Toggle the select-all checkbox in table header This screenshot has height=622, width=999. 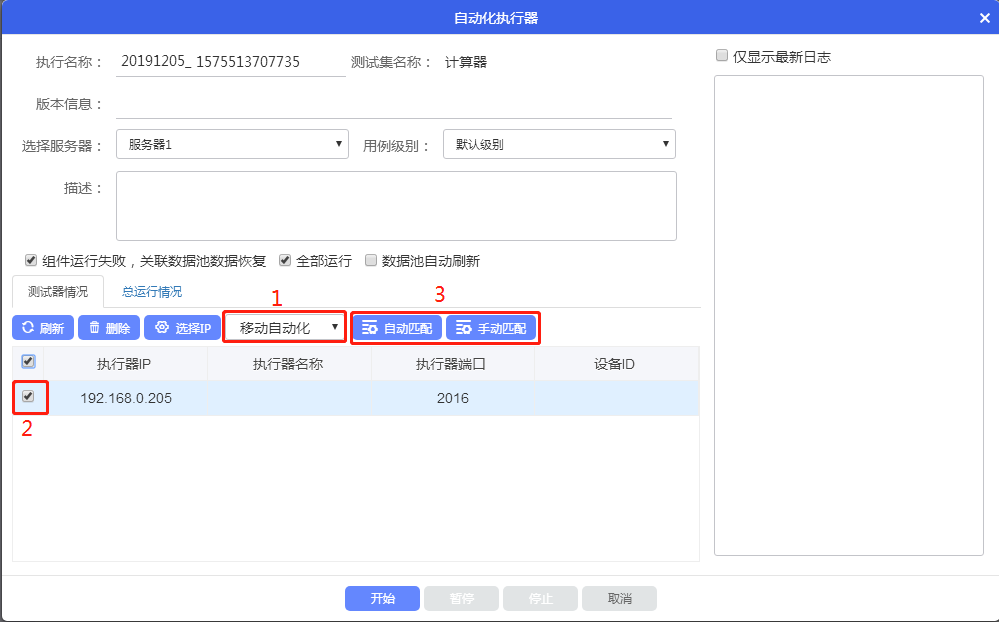pos(28,362)
